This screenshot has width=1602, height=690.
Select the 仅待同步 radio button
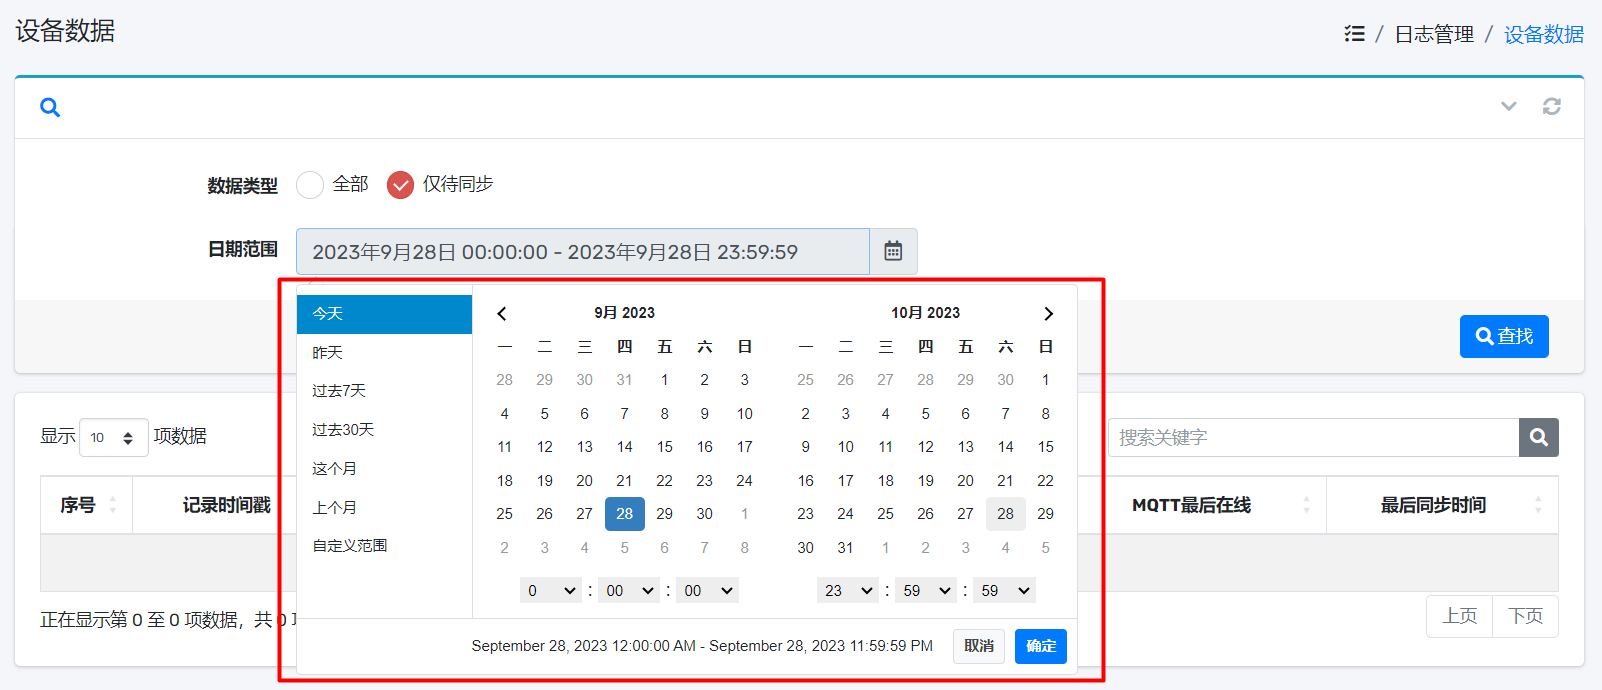pyautogui.click(x=400, y=185)
